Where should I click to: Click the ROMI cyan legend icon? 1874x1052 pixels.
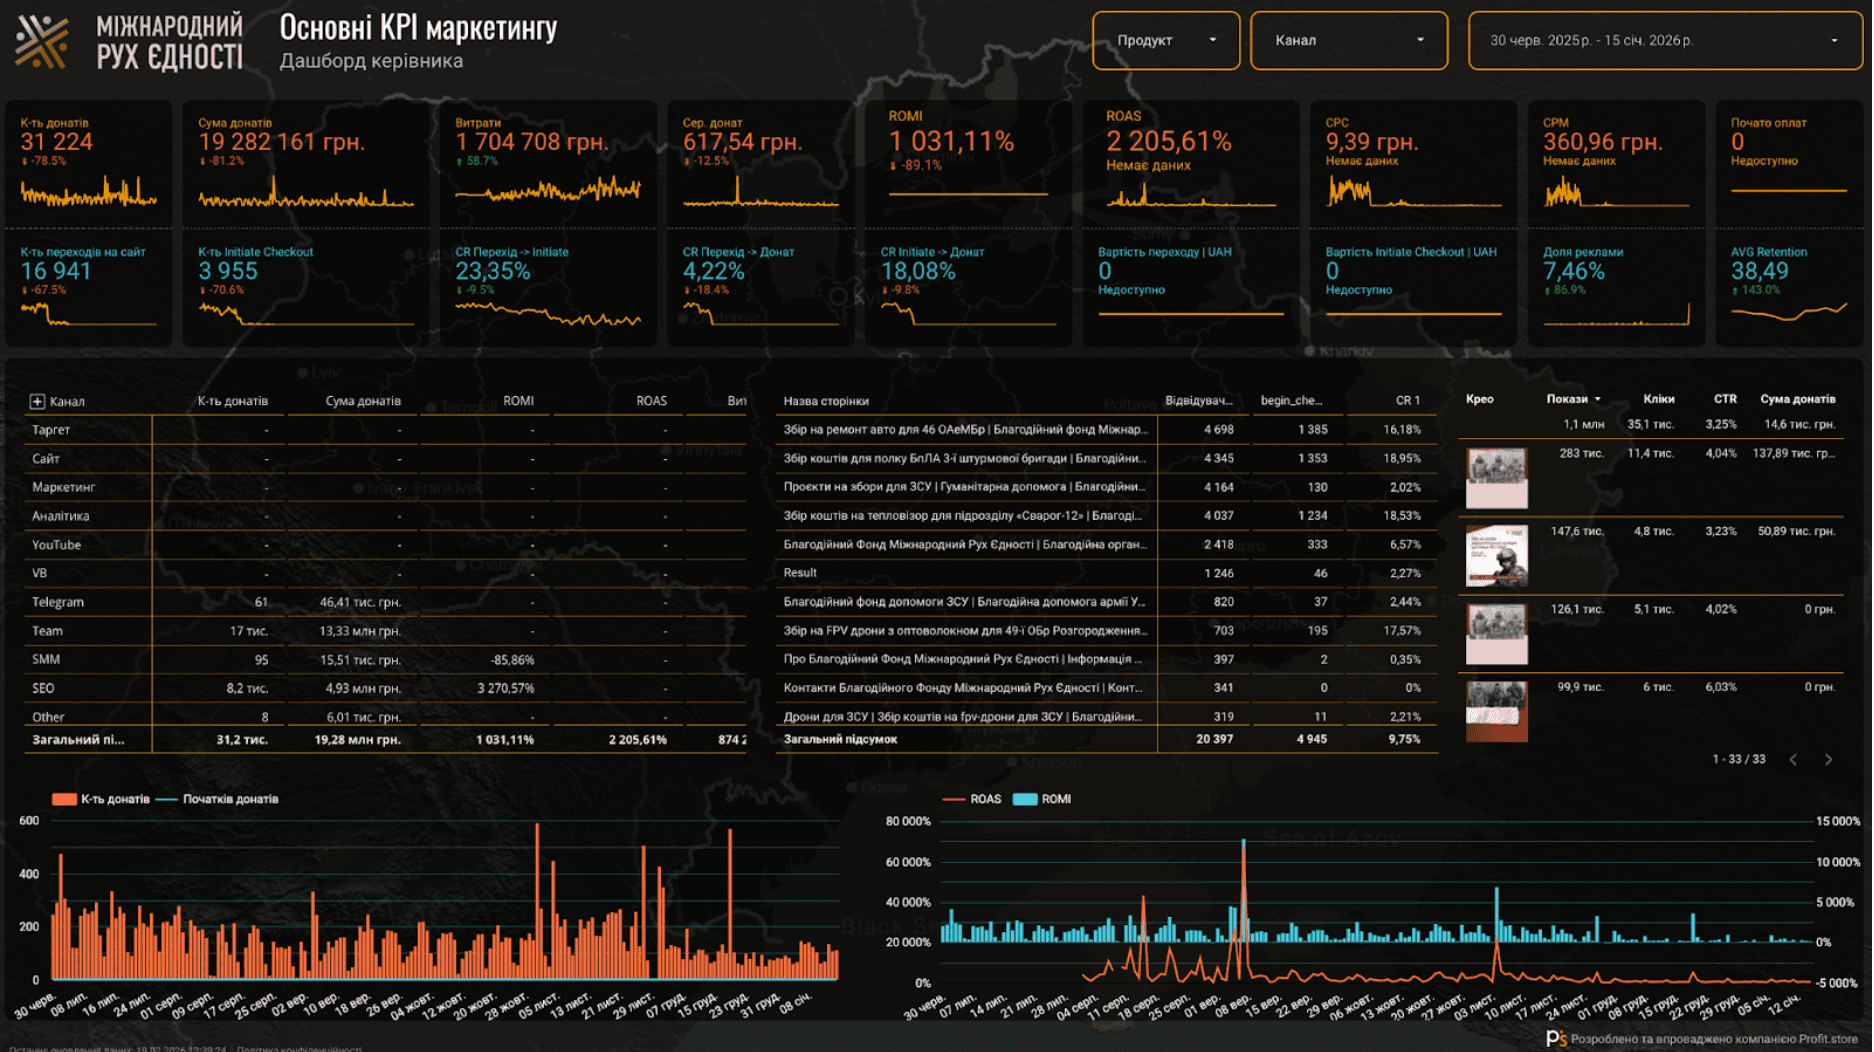(1024, 799)
